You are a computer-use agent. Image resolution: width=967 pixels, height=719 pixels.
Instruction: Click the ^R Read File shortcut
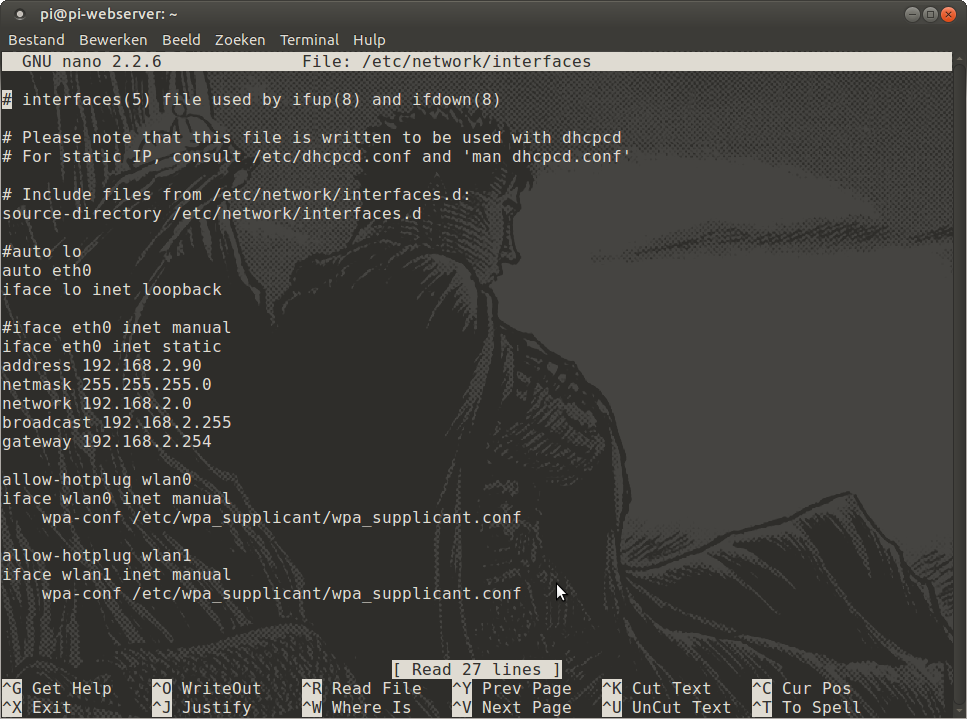click(x=362, y=689)
